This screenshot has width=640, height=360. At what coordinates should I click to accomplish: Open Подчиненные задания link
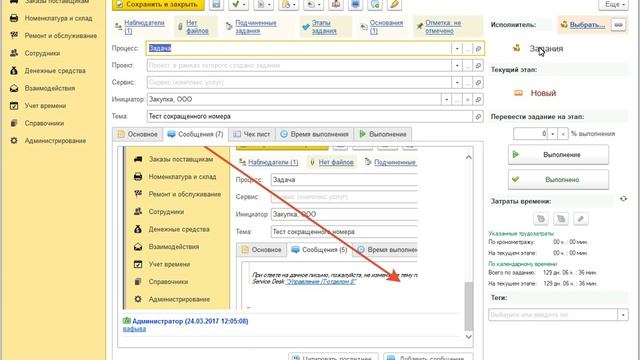[256, 27]
